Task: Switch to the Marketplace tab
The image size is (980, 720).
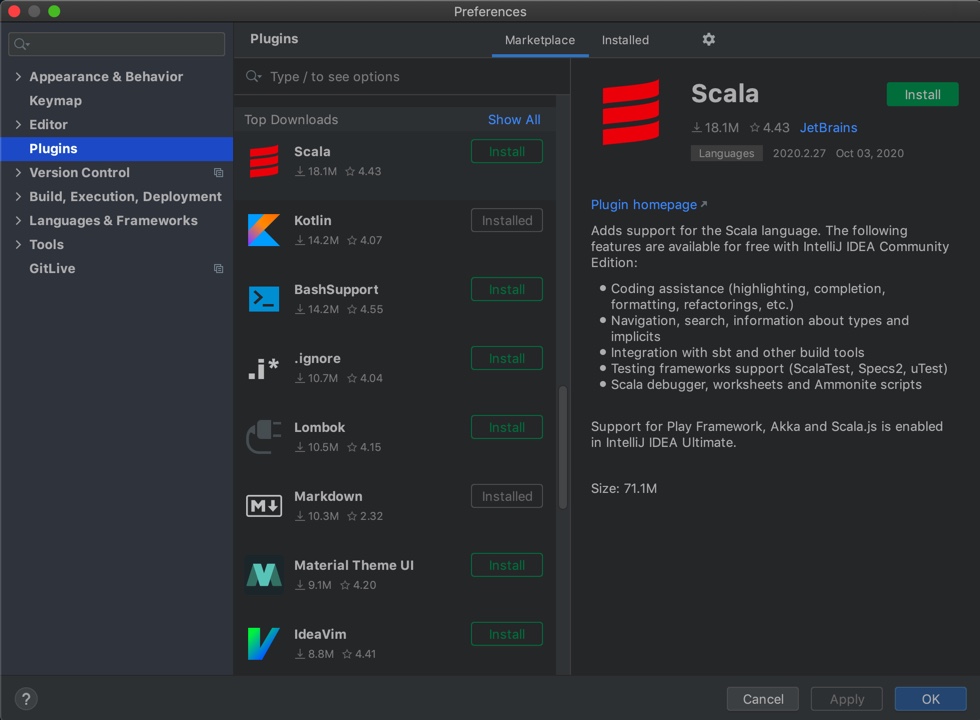Action: click(539, 40)
